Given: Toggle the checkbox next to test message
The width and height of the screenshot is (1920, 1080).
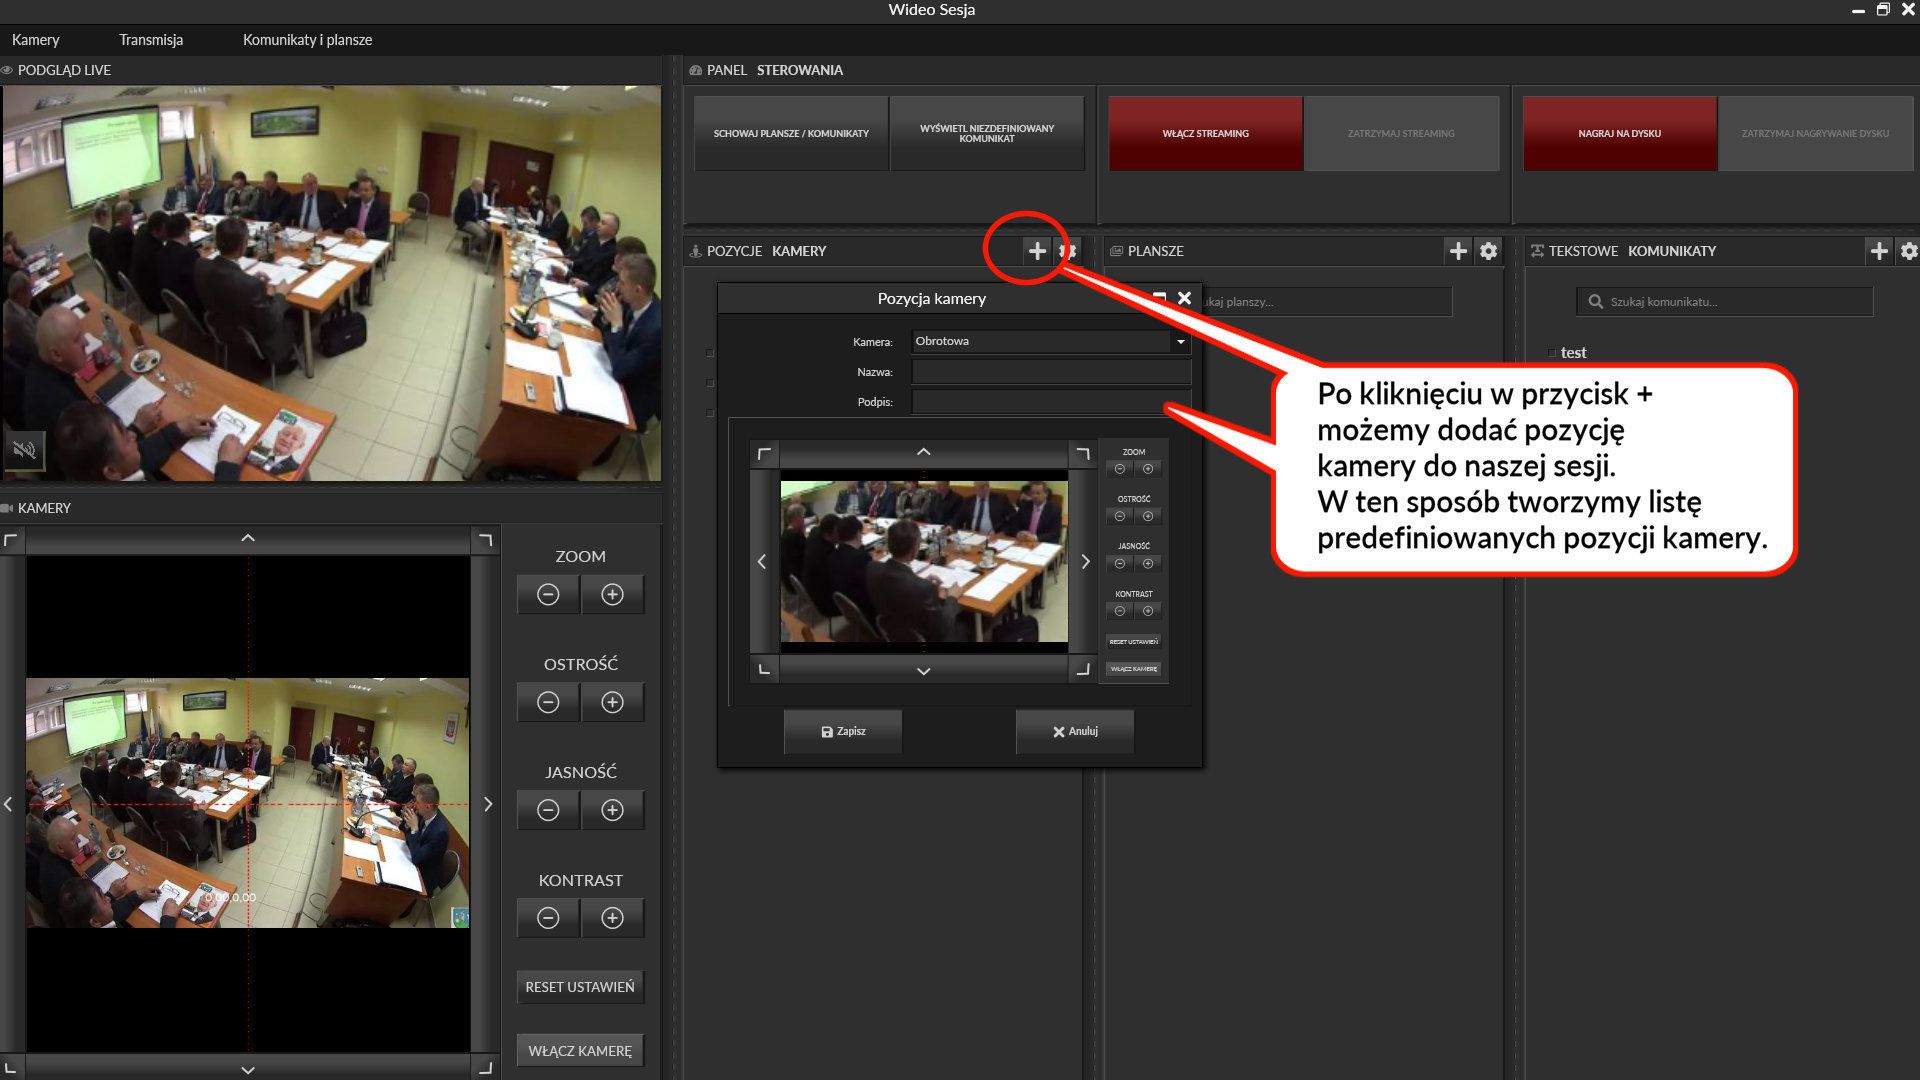Looking at the screenshot, I should coord(1552,353).
